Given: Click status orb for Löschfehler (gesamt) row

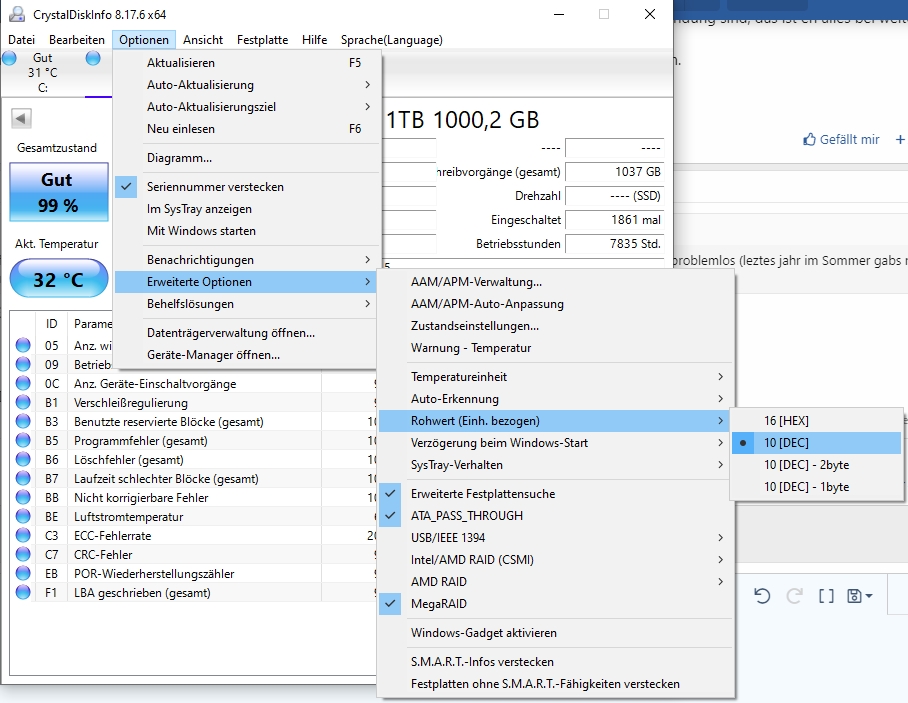Looking at the screenshot, I should click(23, 460).
